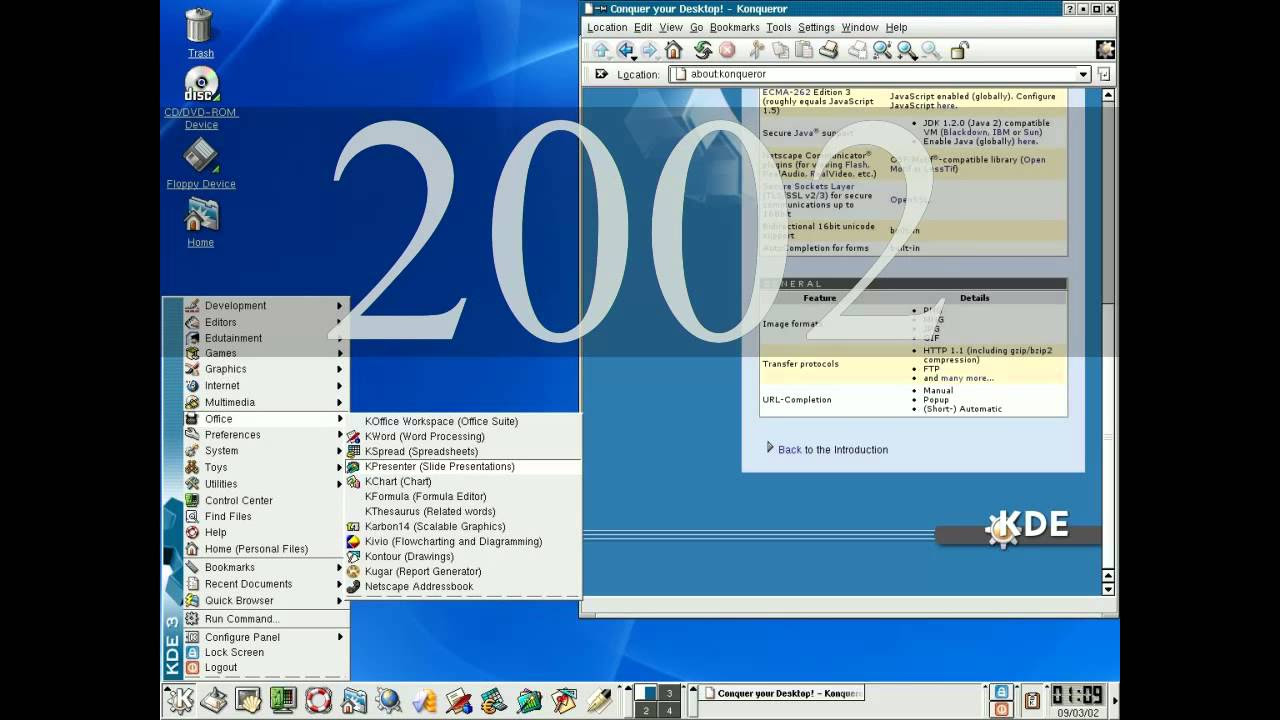This screenshot has width=1280, height=720.
Task: Open the Location menu in Konqueror
Action: click(x=607, y=28)
